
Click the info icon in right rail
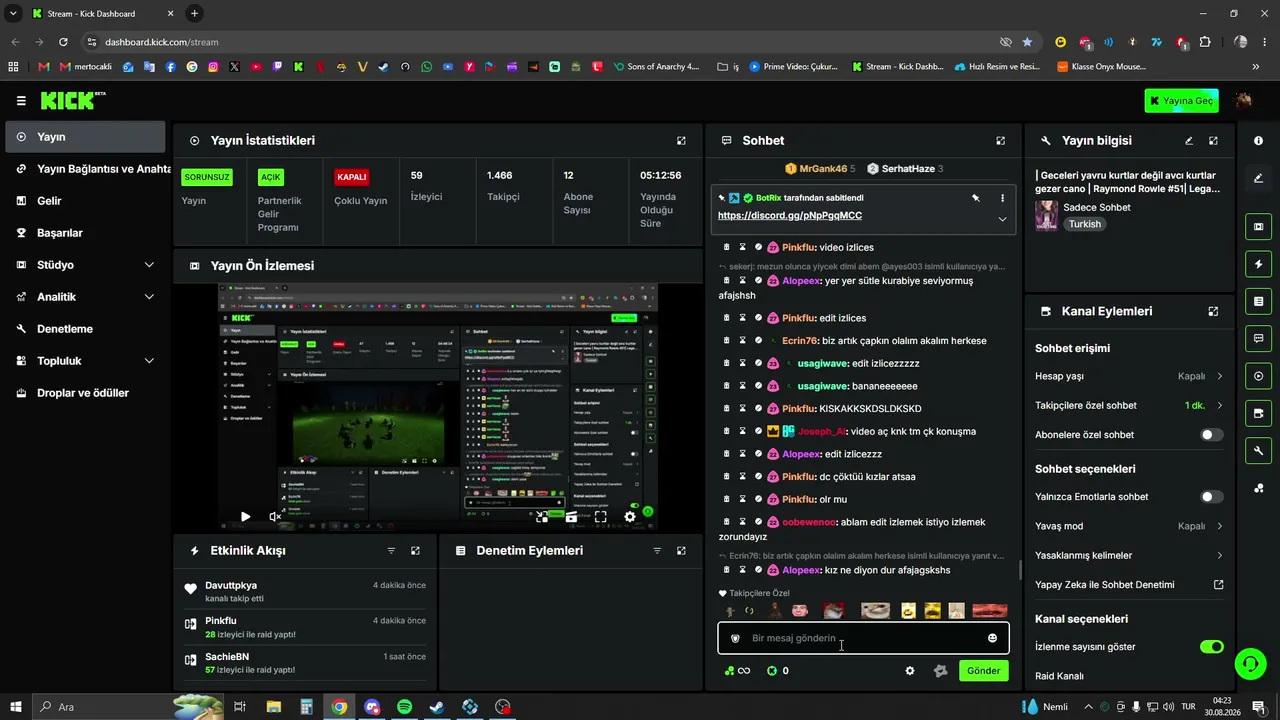tap(1258, 141)
